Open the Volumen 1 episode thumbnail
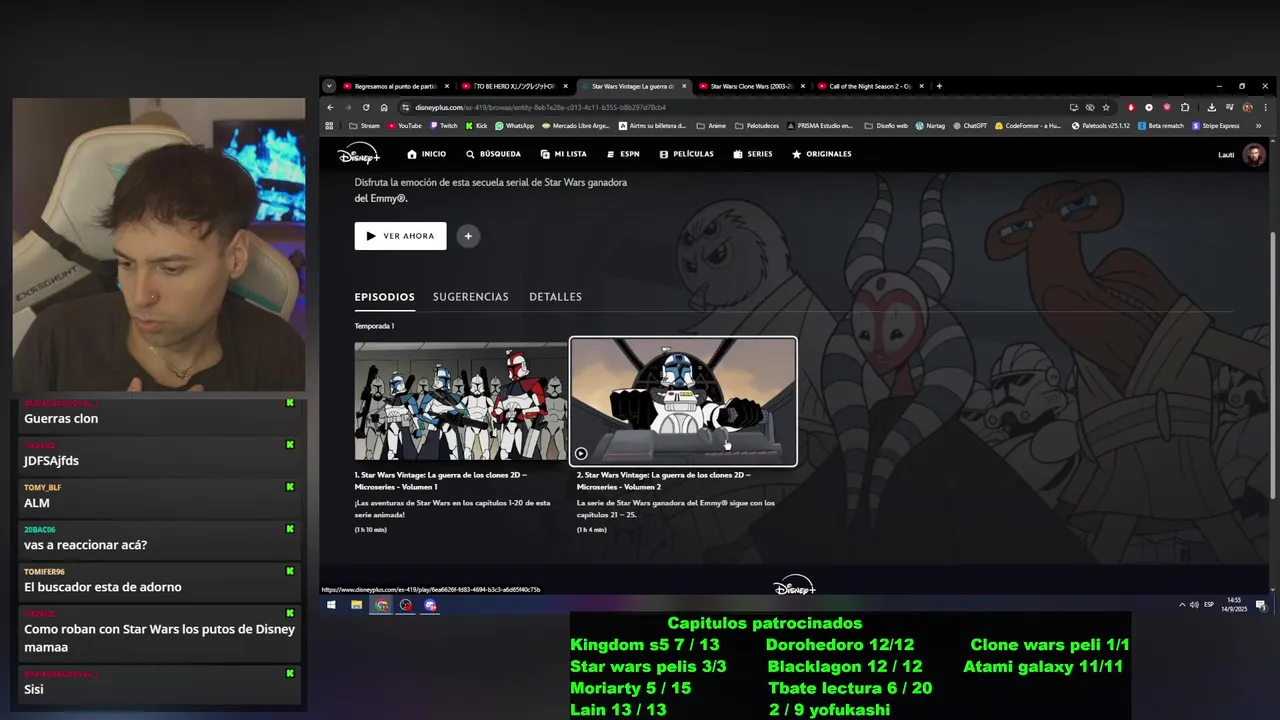The width and height of the screenshot is (1280, 720). [x=460, y=401]
